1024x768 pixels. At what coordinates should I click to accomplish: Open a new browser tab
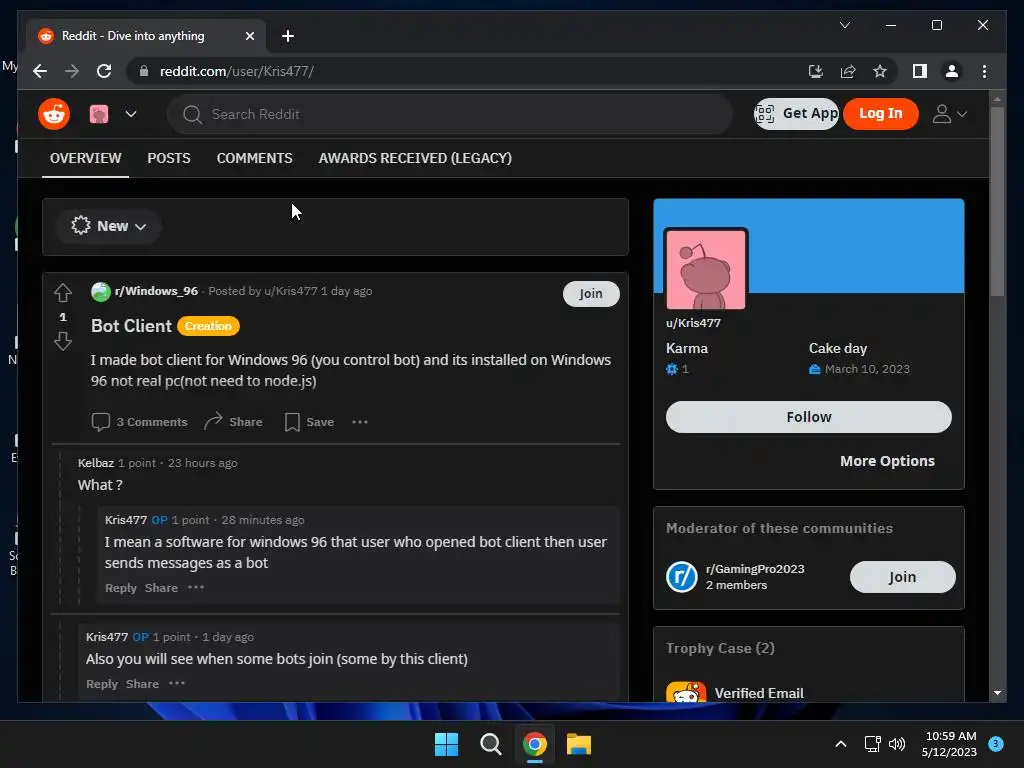click(x=287, y=36)
